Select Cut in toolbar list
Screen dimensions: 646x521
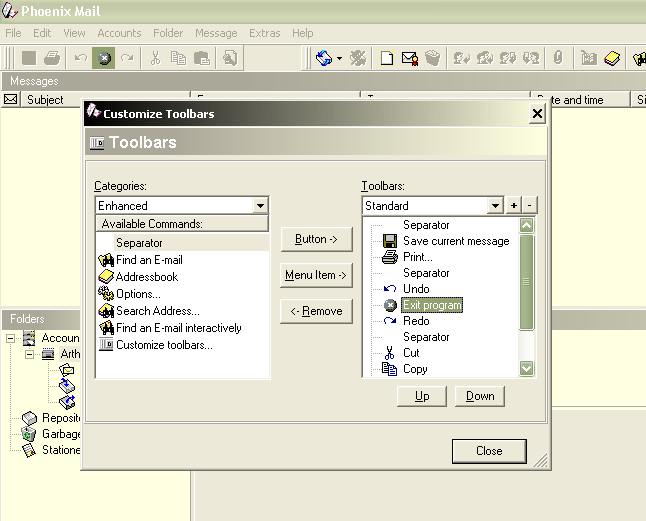coord(411,353)
